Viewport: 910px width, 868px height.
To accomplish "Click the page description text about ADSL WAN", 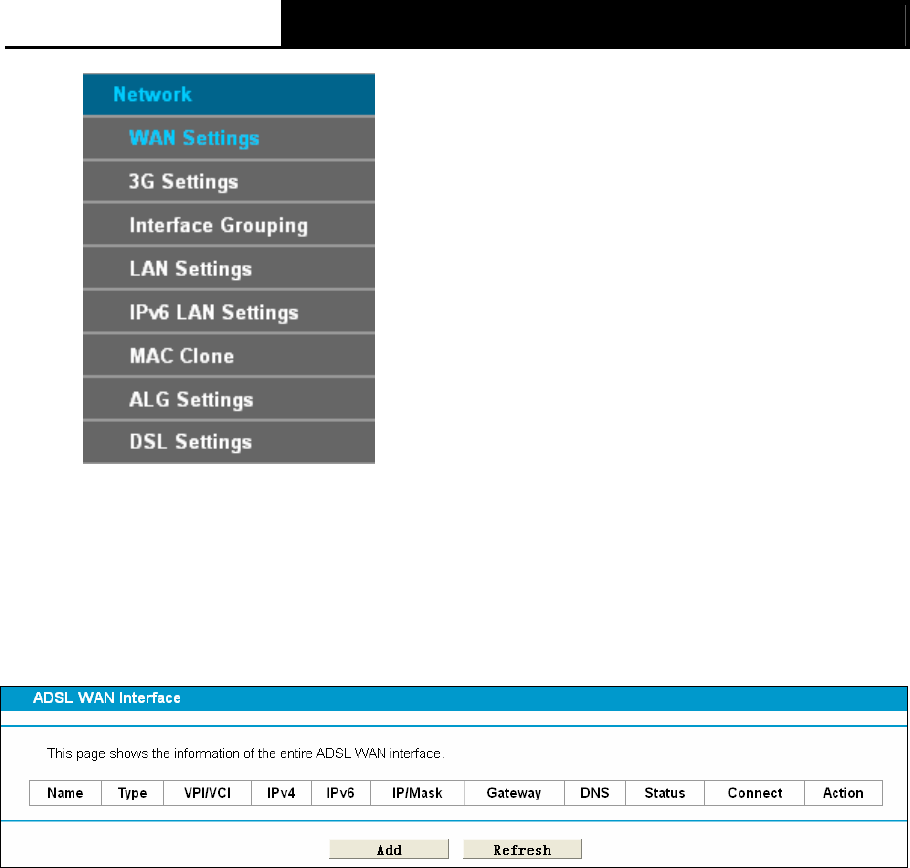I will [x=245, y=754].
